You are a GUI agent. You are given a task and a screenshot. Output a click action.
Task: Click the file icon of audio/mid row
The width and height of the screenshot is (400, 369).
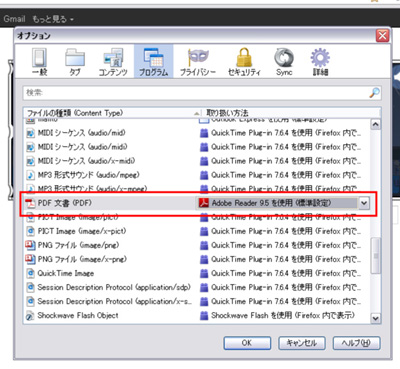click(30, 133)
